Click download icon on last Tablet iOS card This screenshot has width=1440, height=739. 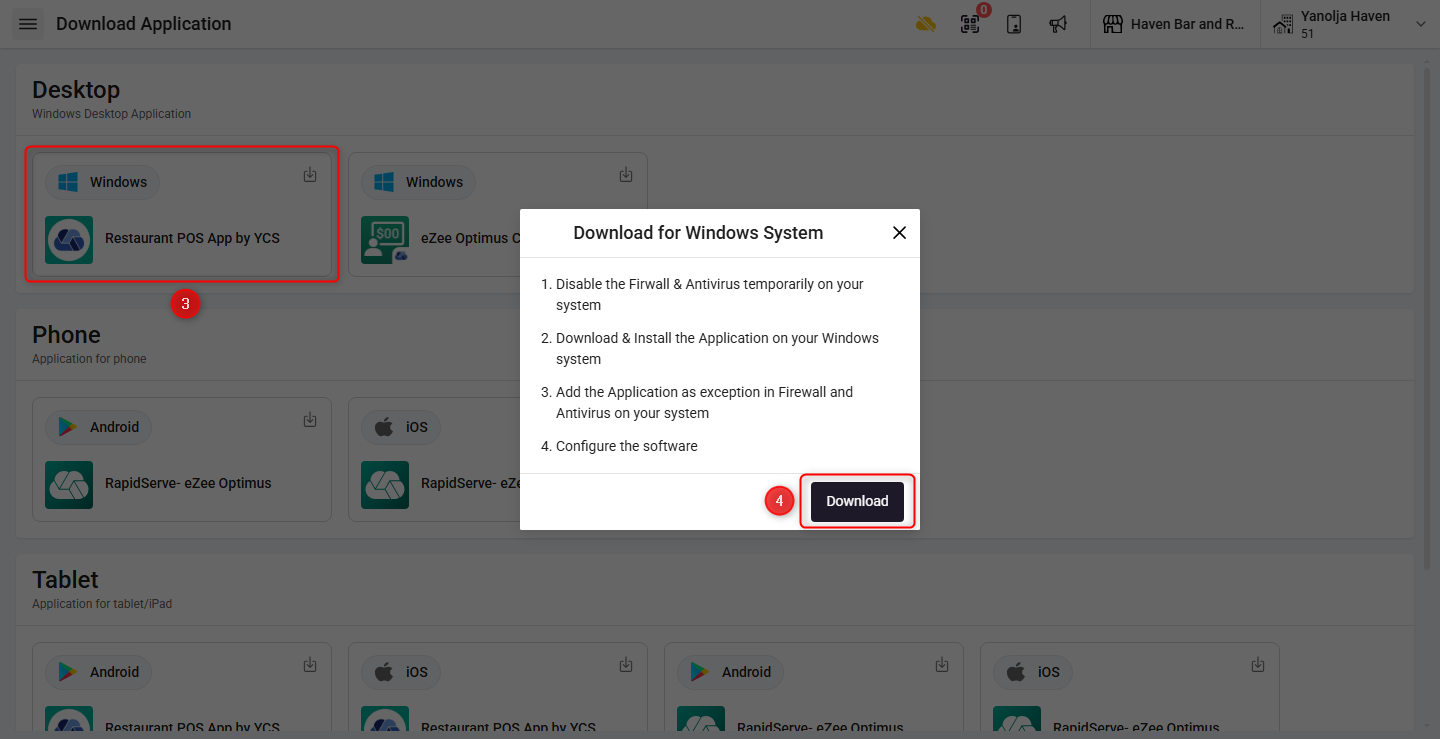click(1258, 665)
